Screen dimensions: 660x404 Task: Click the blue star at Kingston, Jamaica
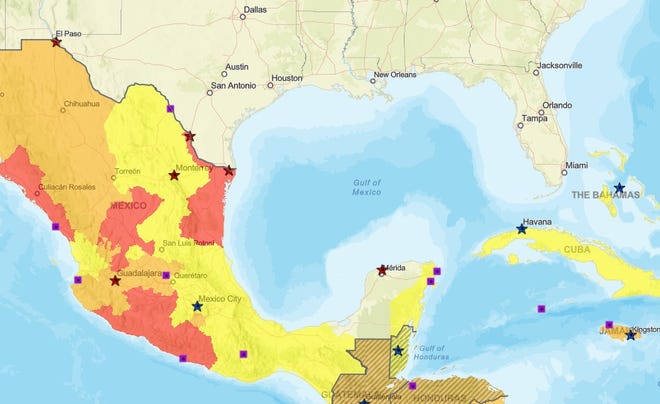631,335
